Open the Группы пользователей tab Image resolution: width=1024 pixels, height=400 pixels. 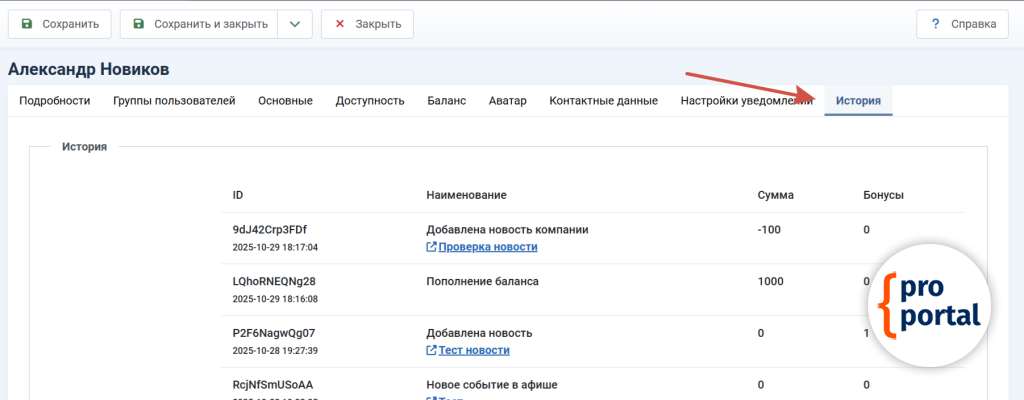tap(174, 100)
